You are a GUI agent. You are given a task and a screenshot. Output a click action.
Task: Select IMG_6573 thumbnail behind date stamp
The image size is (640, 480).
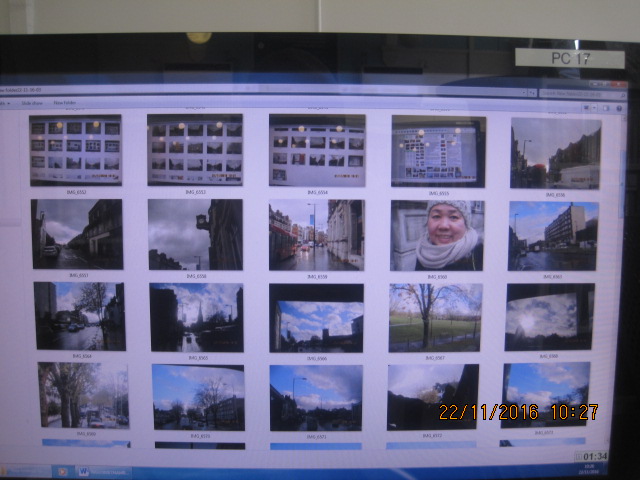coord(546,395)
